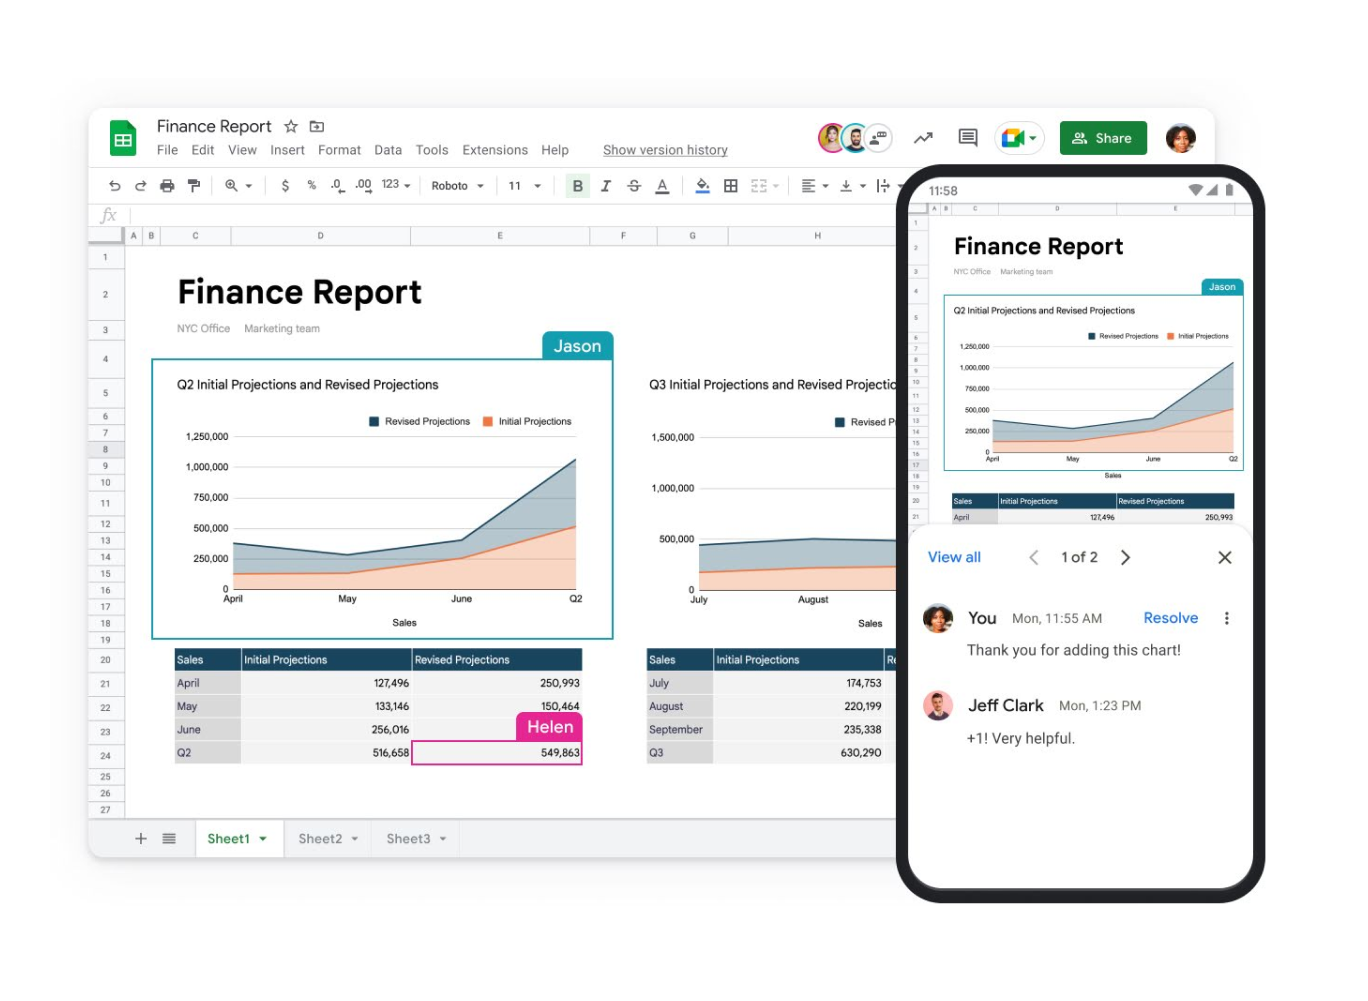Select cell containing 549,863
The width and height of the screenshot is (1368, 1001).
pos(497,753)
